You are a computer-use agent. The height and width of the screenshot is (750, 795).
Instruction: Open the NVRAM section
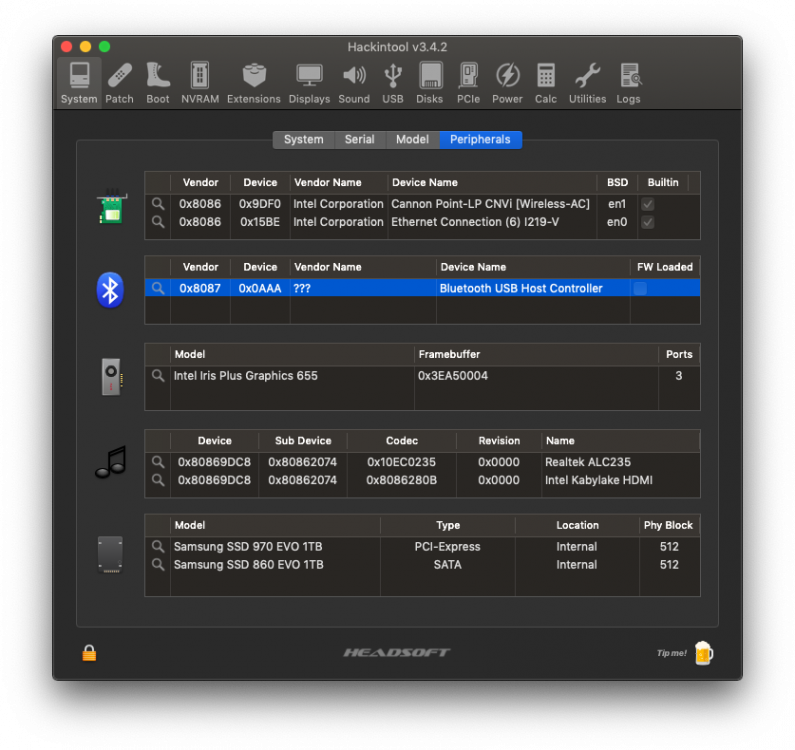200,83
